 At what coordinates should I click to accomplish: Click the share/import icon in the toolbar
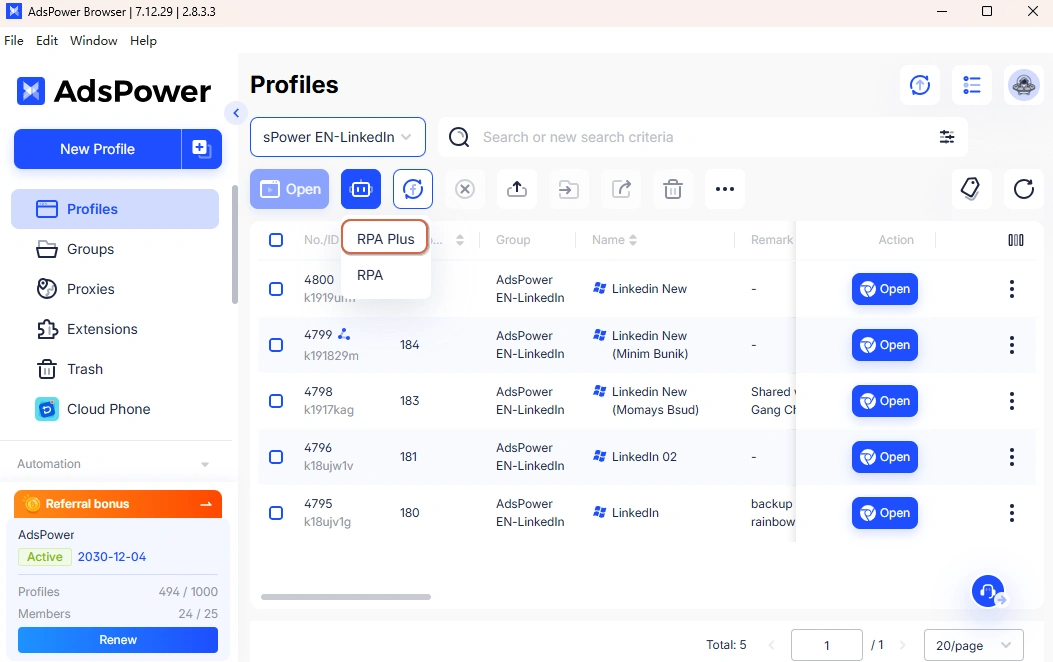[620, 188]
